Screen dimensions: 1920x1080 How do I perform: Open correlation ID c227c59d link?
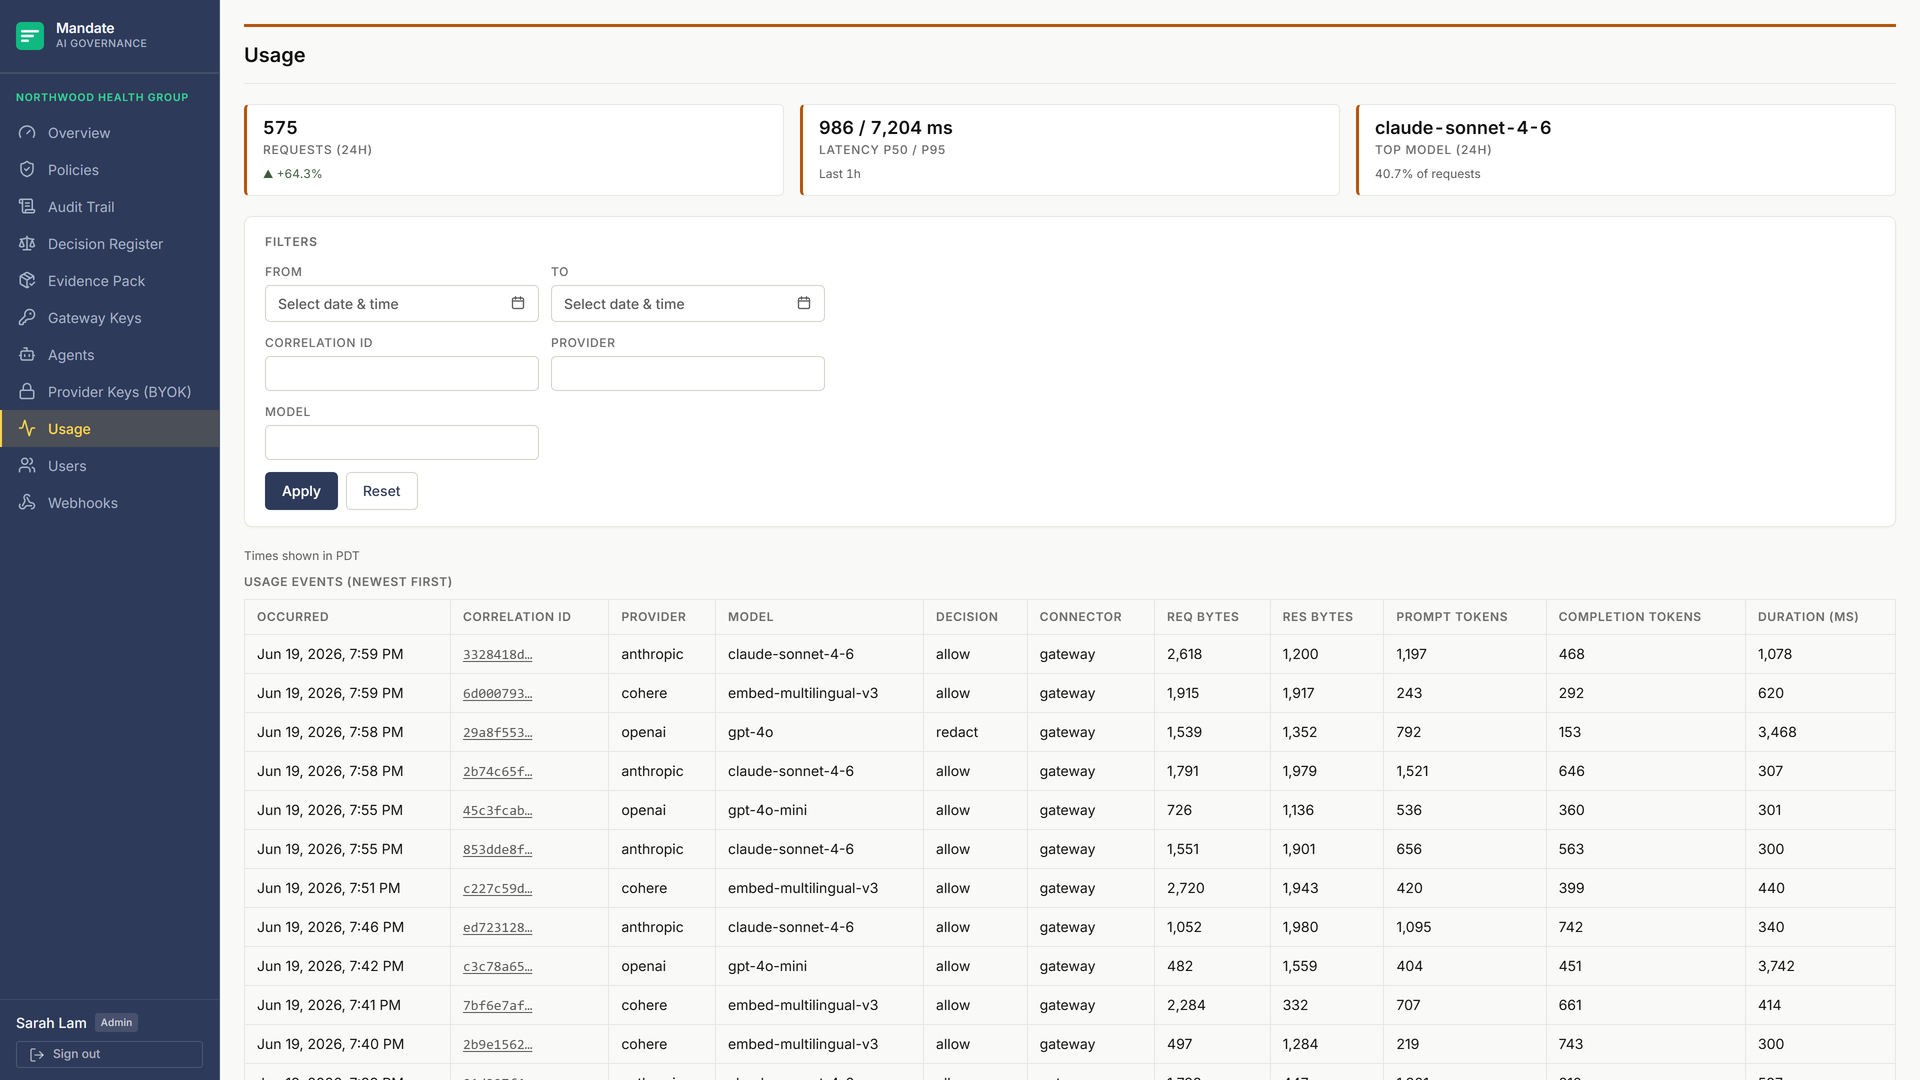(497, 889)
